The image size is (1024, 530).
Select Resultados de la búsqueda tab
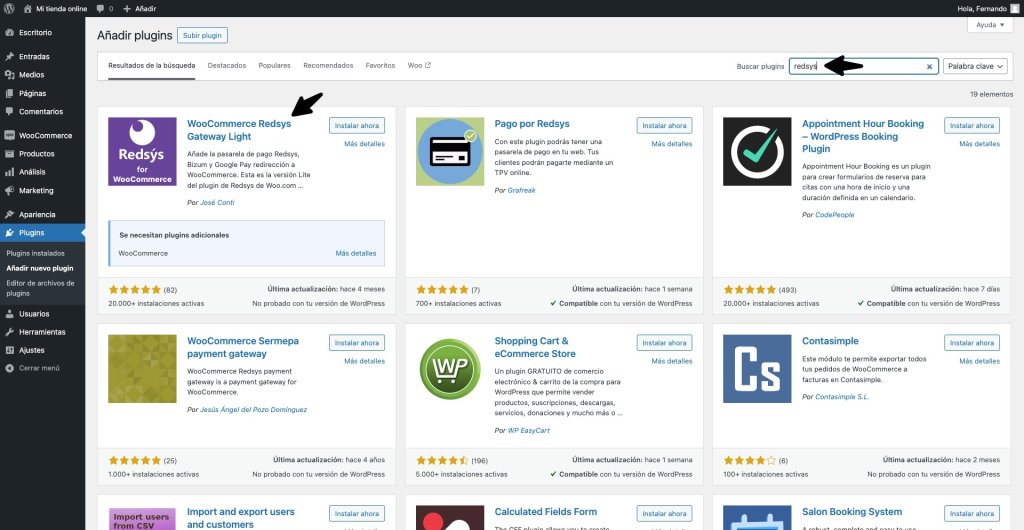tap(152, 66)
